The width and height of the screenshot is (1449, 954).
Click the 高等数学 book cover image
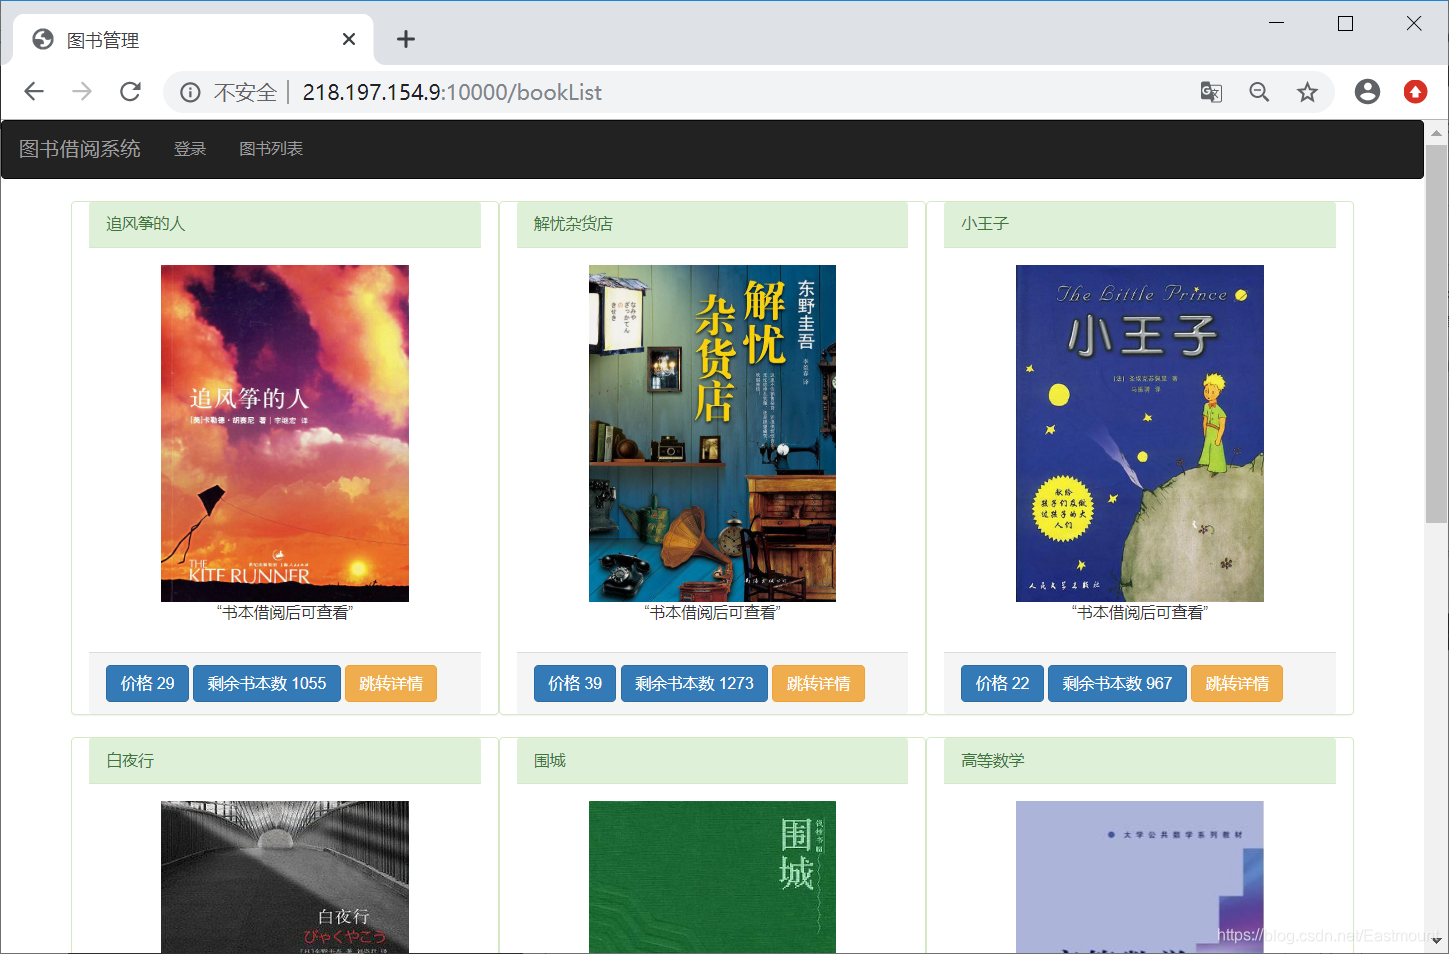tap(1140, 877)
